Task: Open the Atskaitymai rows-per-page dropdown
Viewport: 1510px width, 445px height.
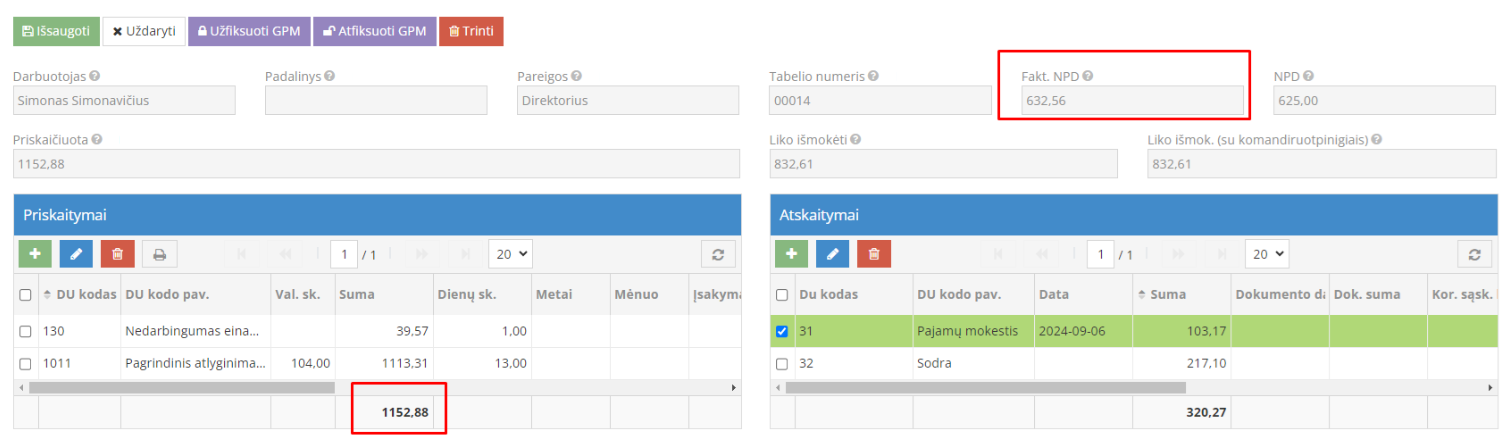Action: [x=1266, y=254]
